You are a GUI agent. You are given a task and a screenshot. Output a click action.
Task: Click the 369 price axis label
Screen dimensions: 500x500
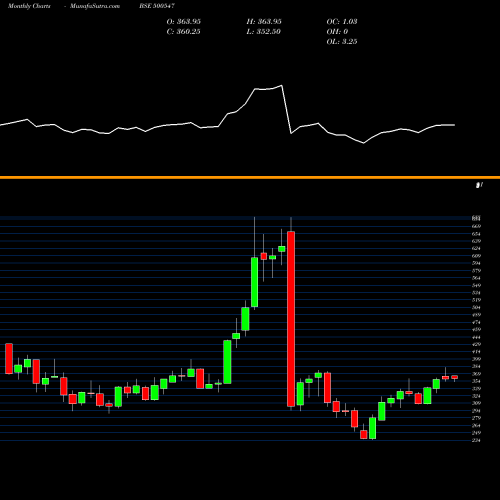click(x=476, y=374)
